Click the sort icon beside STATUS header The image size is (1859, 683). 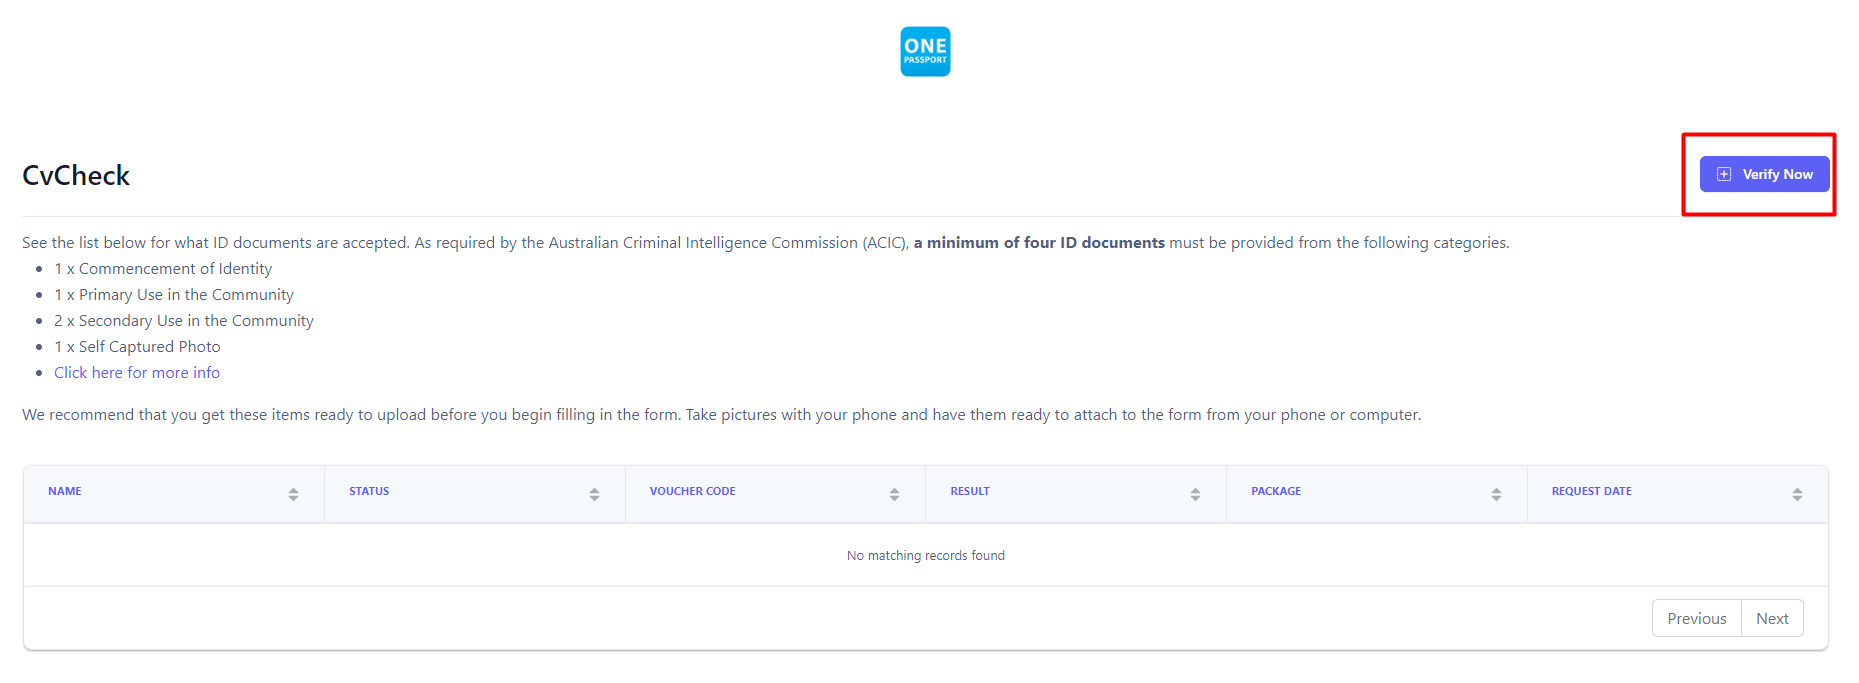(594, 493)
